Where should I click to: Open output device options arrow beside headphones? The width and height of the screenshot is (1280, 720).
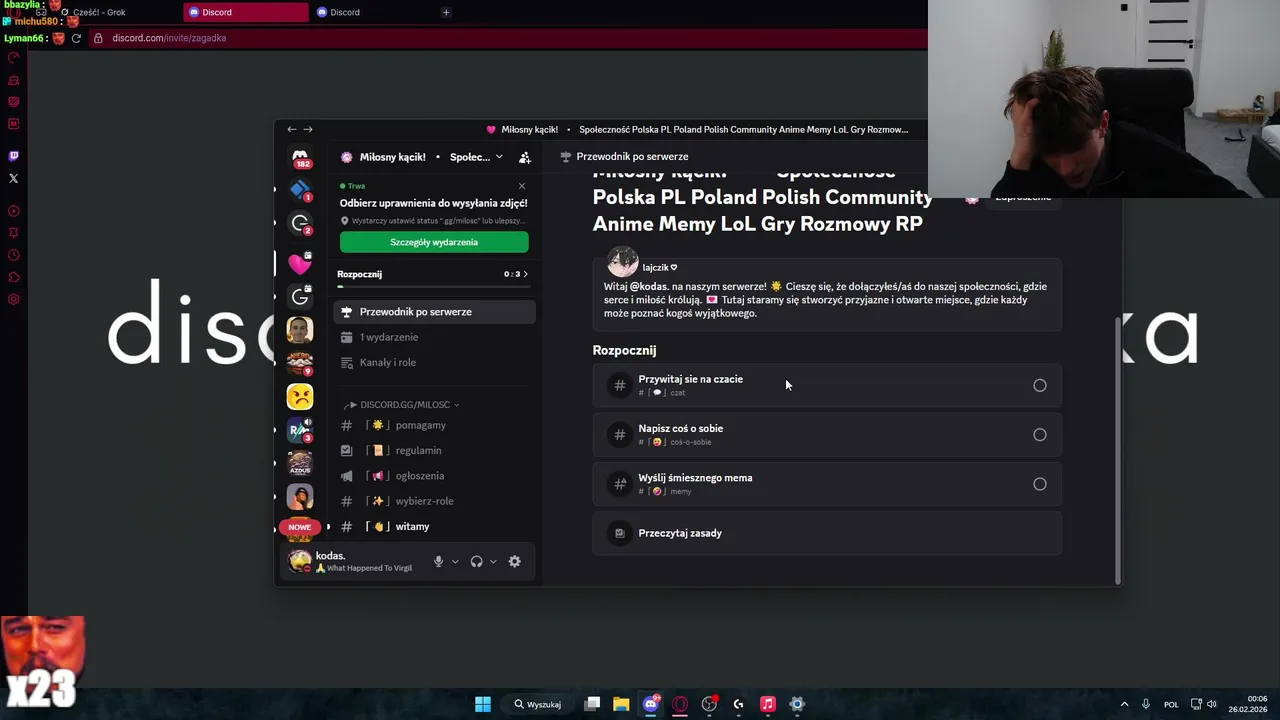493,562
